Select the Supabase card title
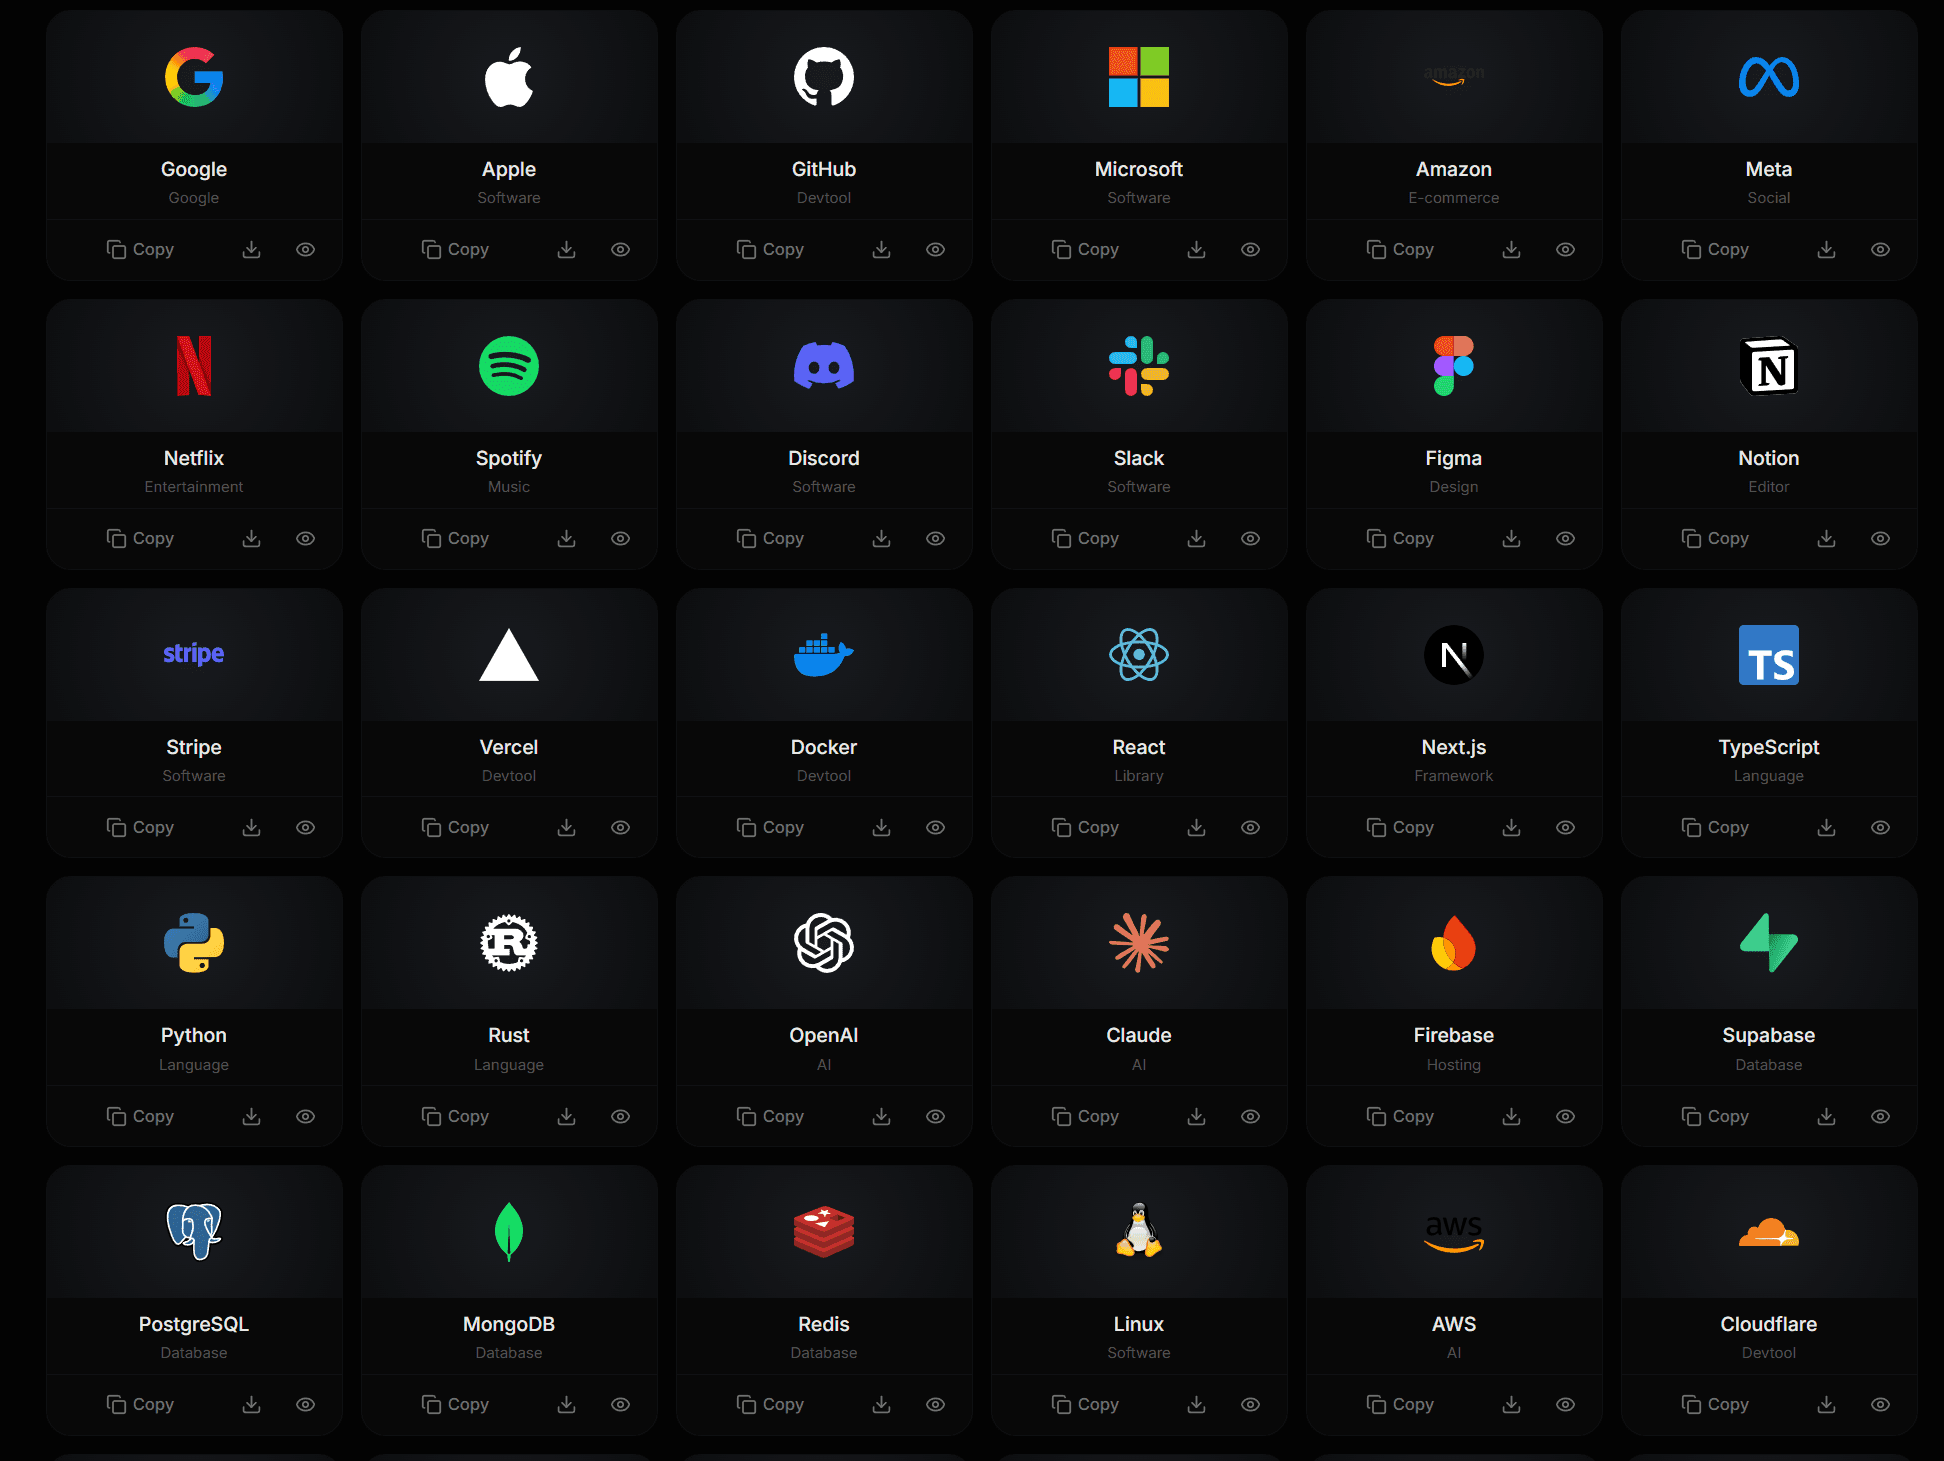The width and height of the screenshot is (1944, 1461). click(x=1768, y=1035)
